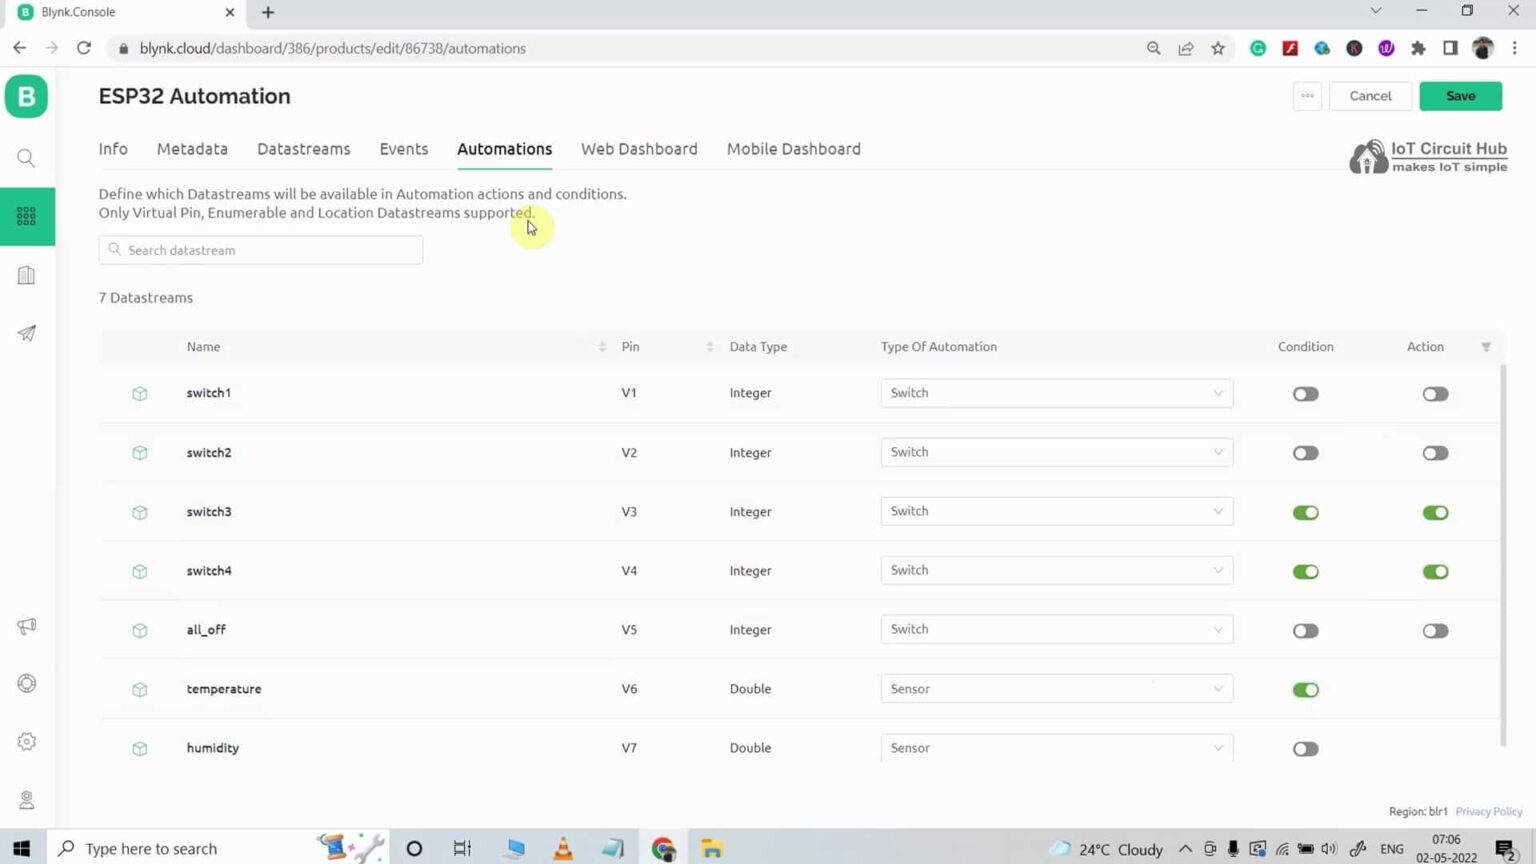
Task: Disable the Action toggle for switch3
Action: point(1435,512)
